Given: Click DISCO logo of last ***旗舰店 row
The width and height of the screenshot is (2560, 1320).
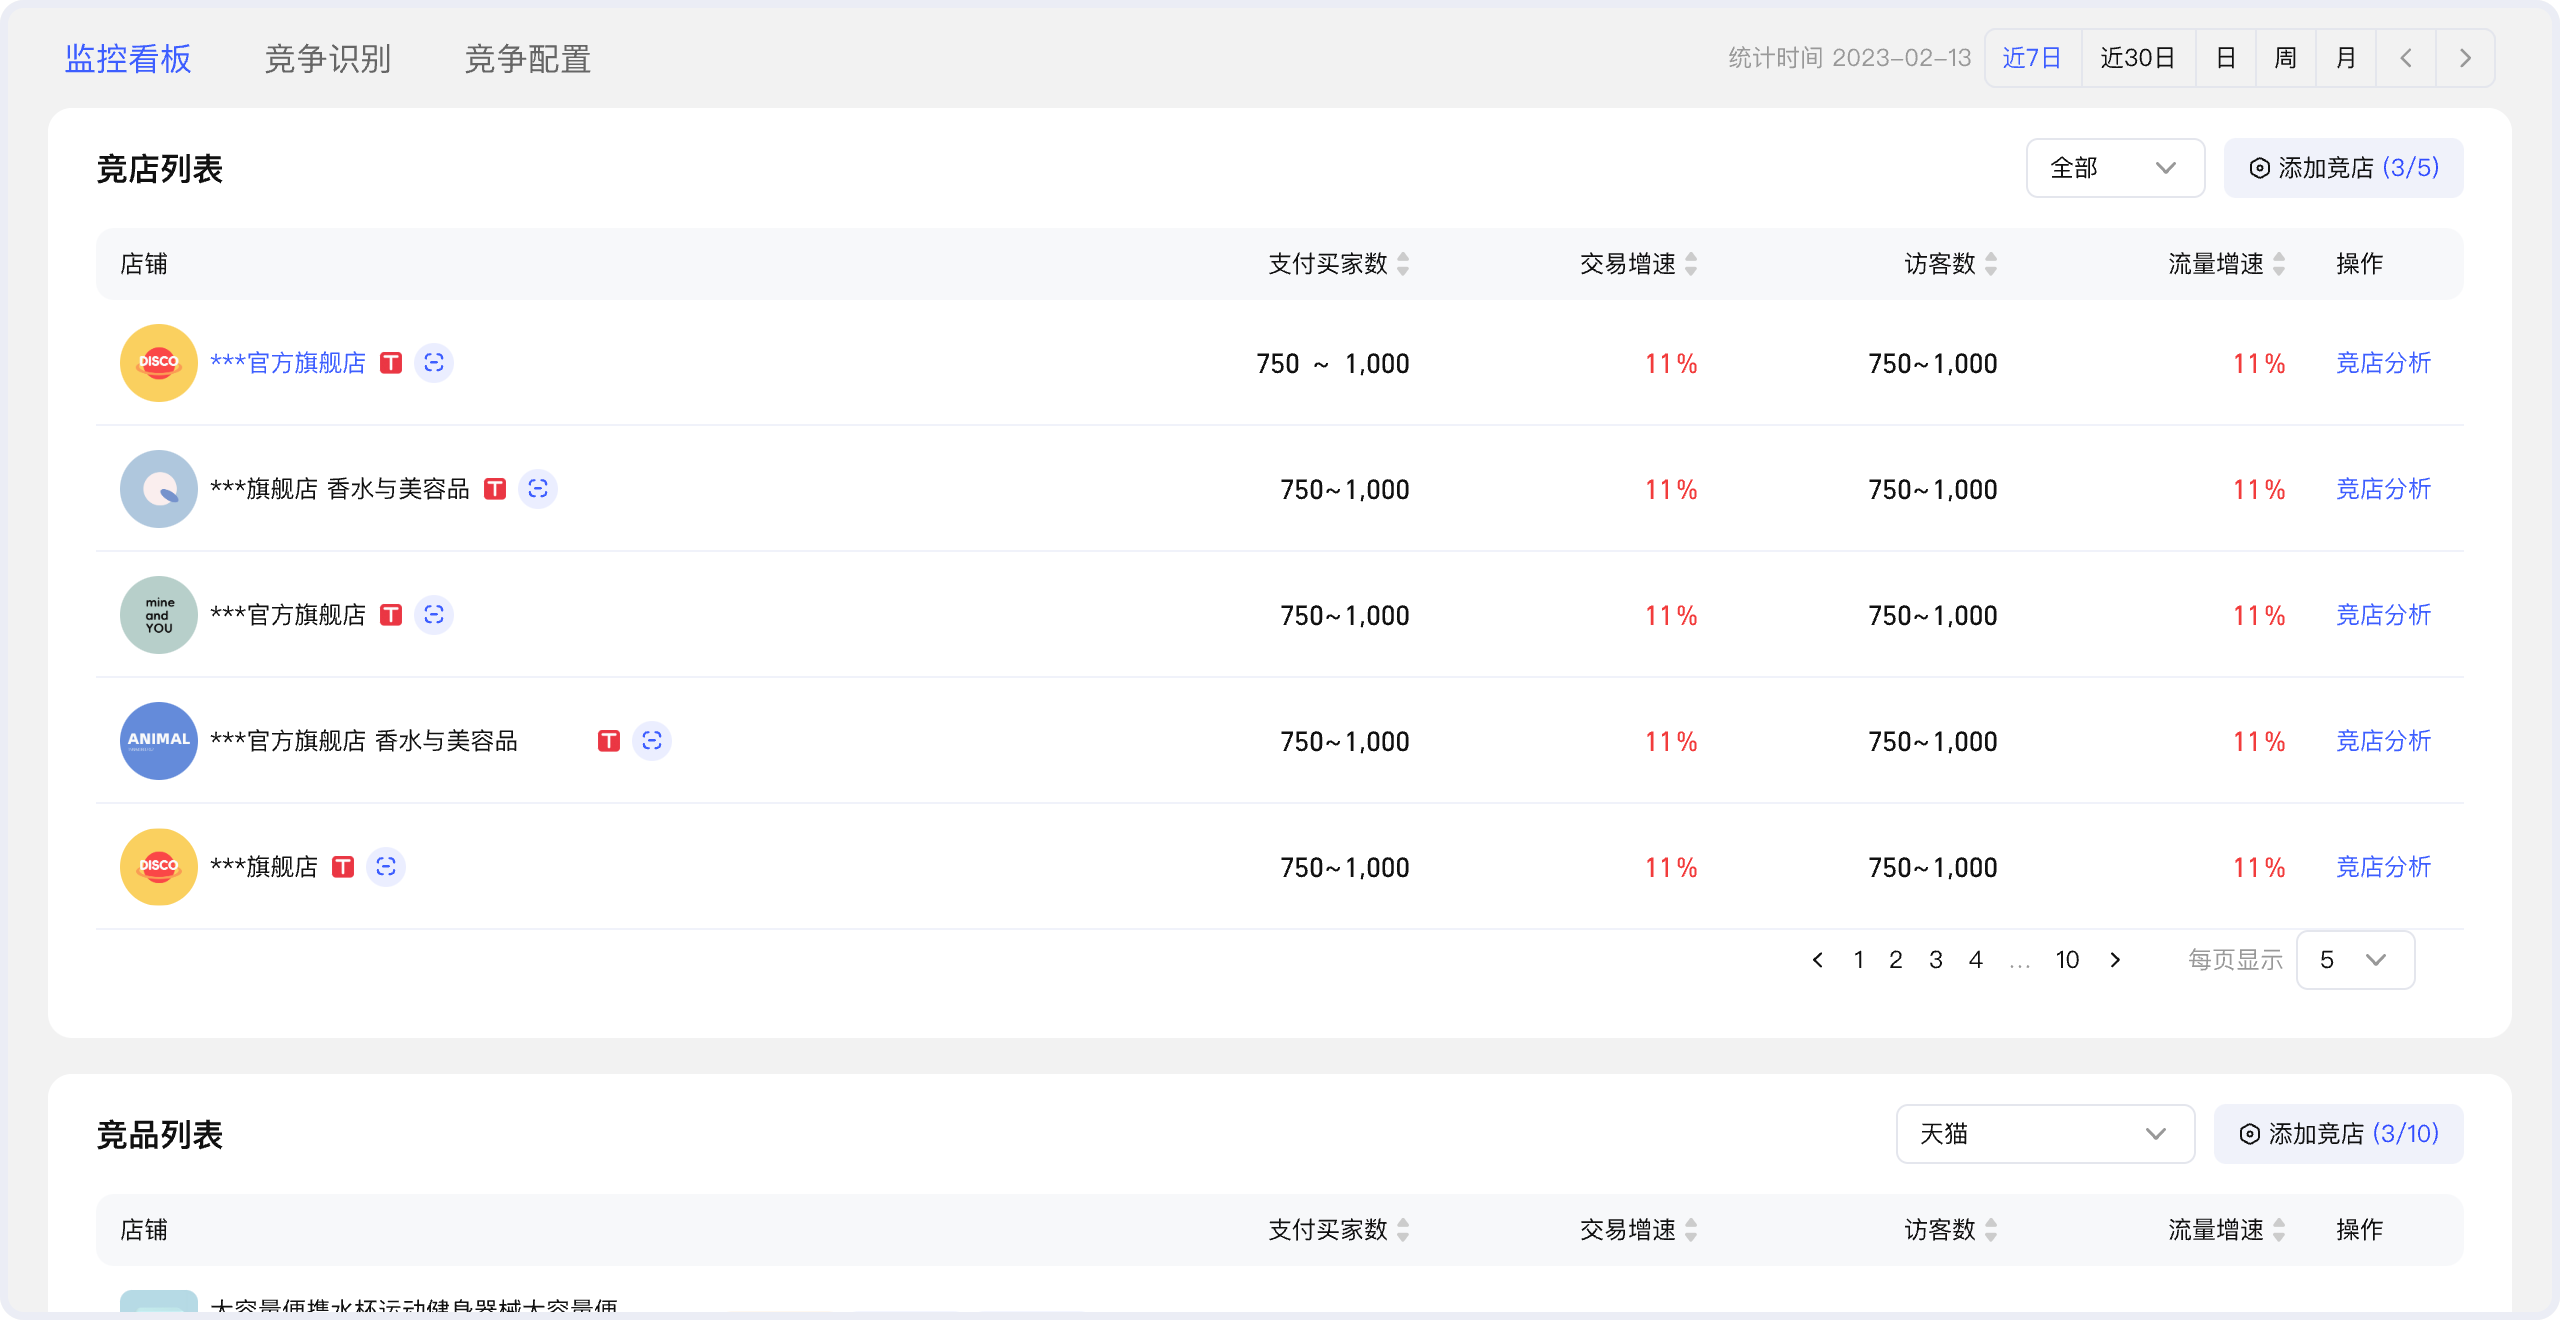Looking at the screenshot, I should pyautogui.click(x=159, y=867).
